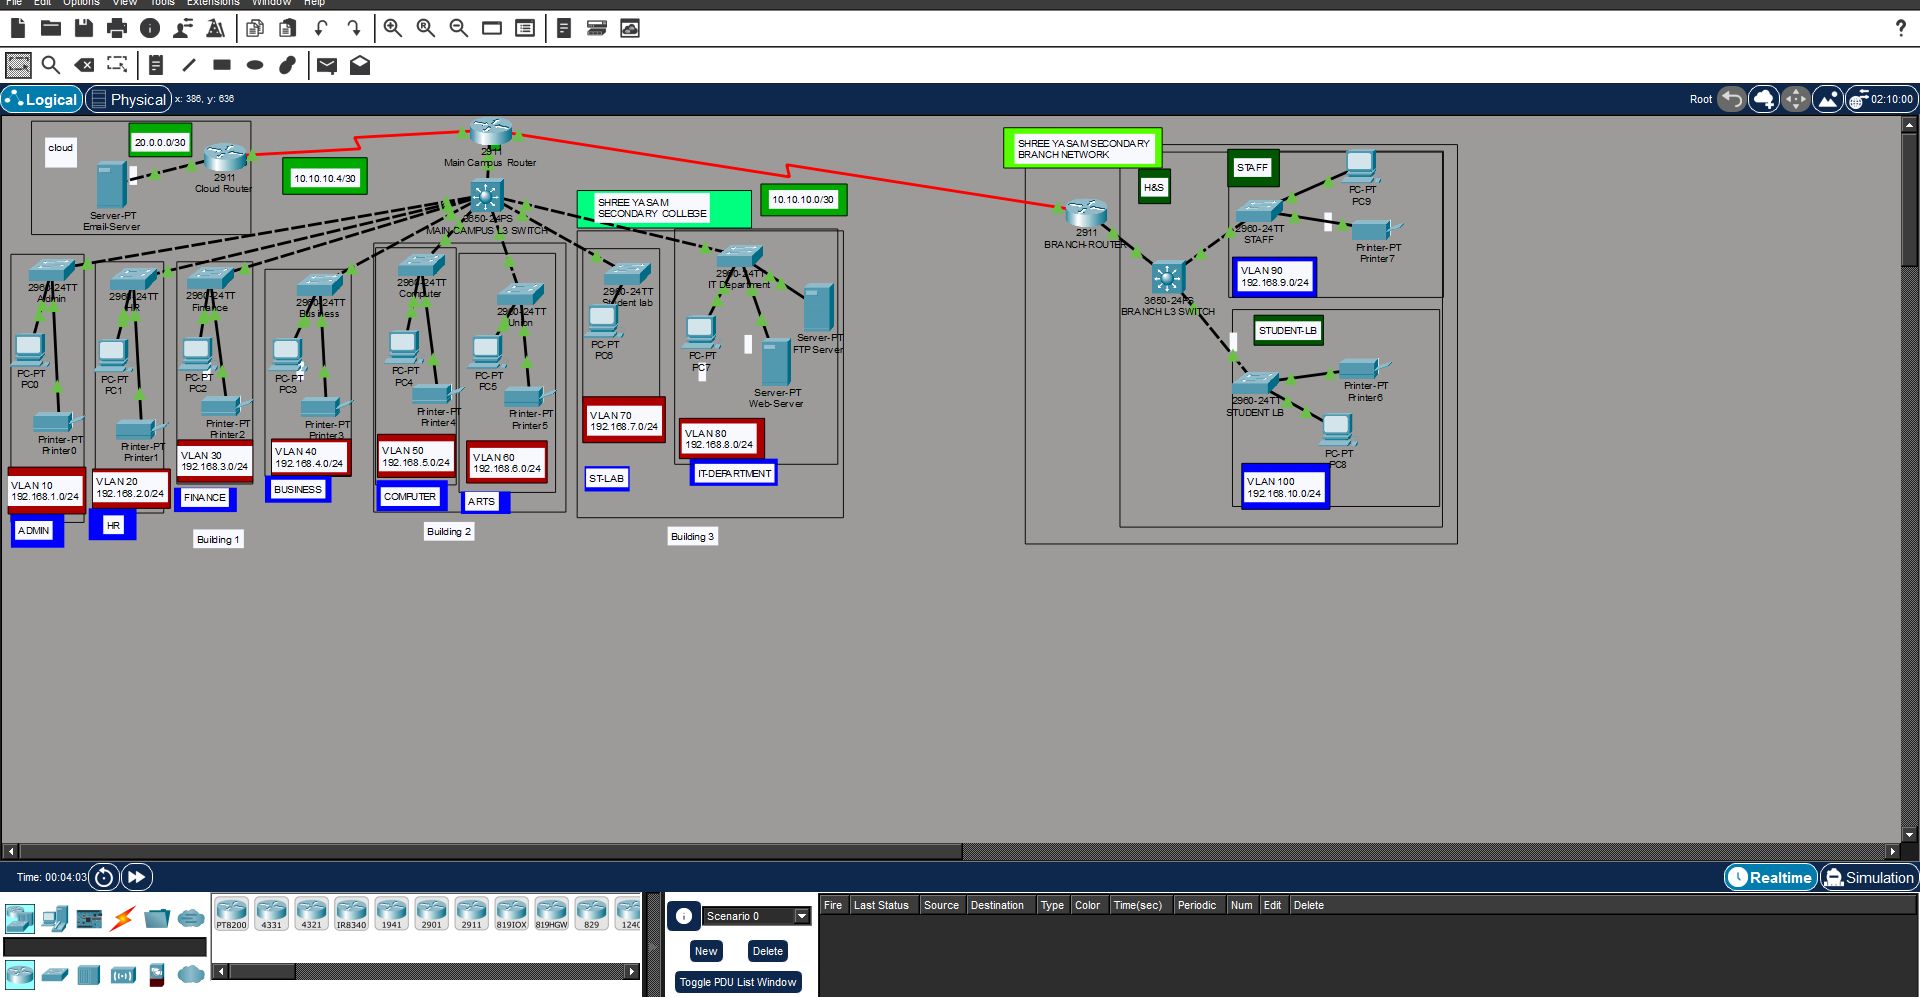Print the topology using the printer icon
1920x997 pixels.
click(x=117, y=28)
